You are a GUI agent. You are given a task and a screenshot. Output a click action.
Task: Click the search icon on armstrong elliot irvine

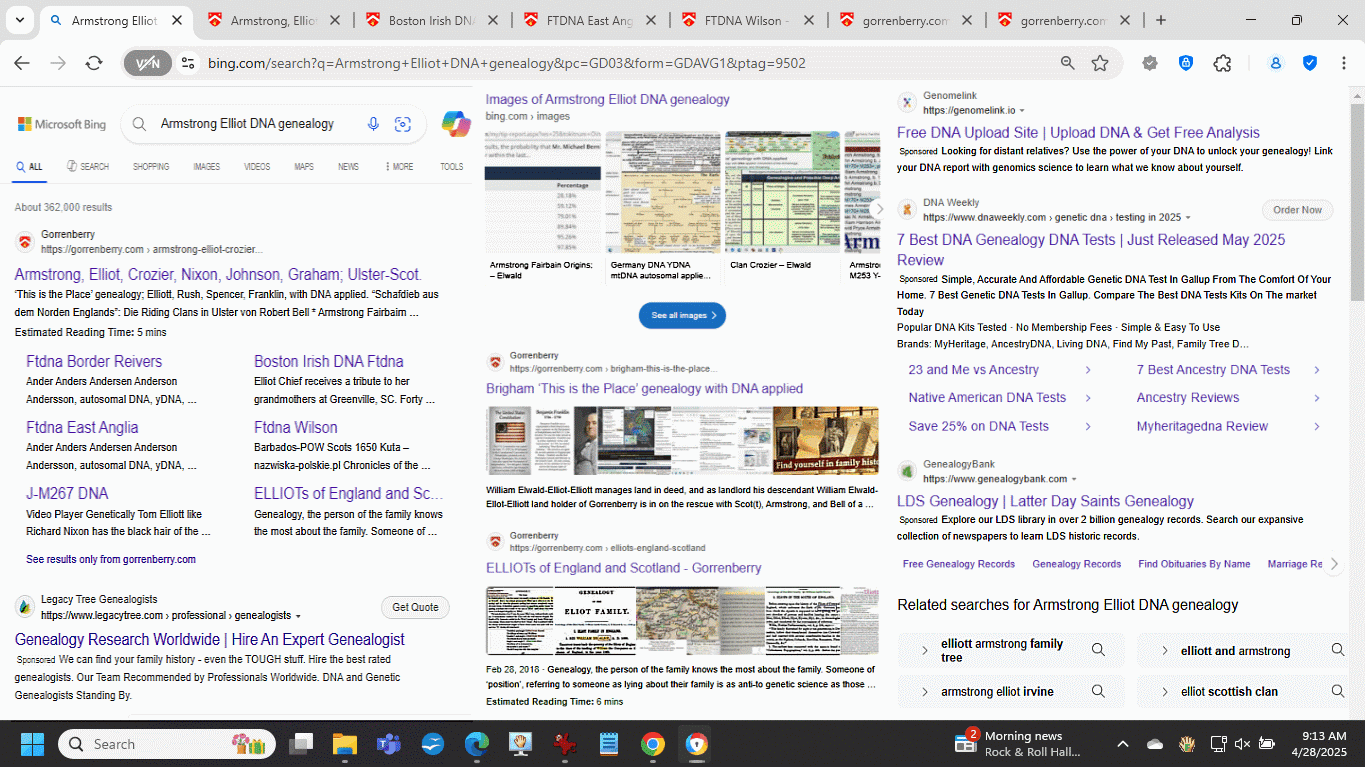click(1098, 691)
